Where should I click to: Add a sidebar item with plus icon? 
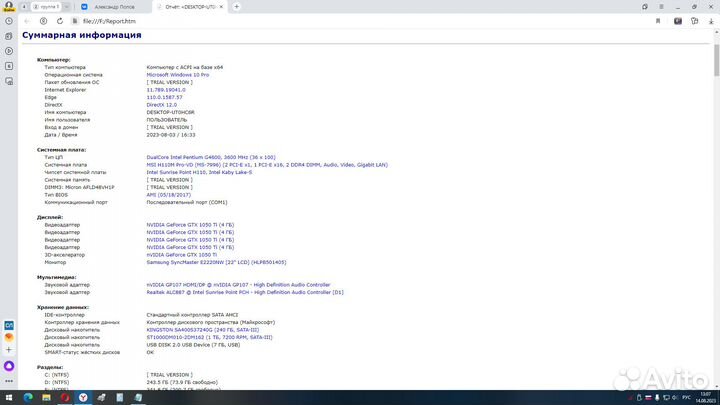click(9, 351)
